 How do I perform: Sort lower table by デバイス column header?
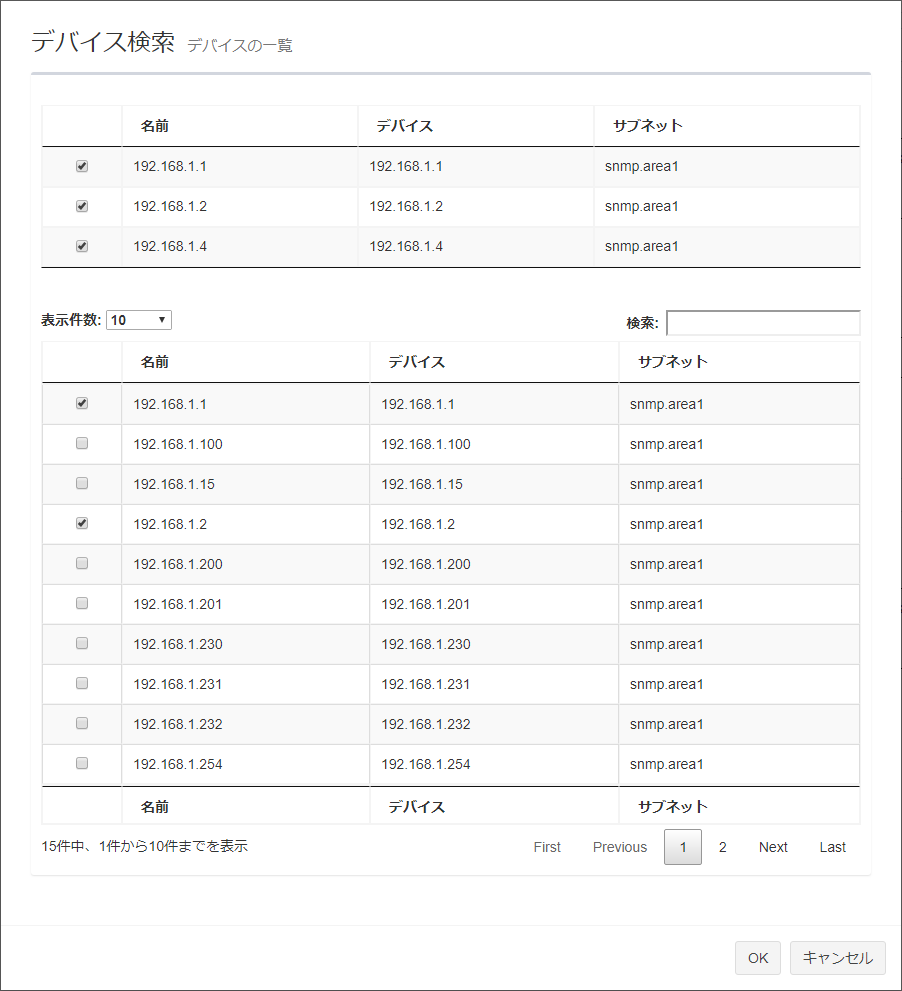click(416, 362)
